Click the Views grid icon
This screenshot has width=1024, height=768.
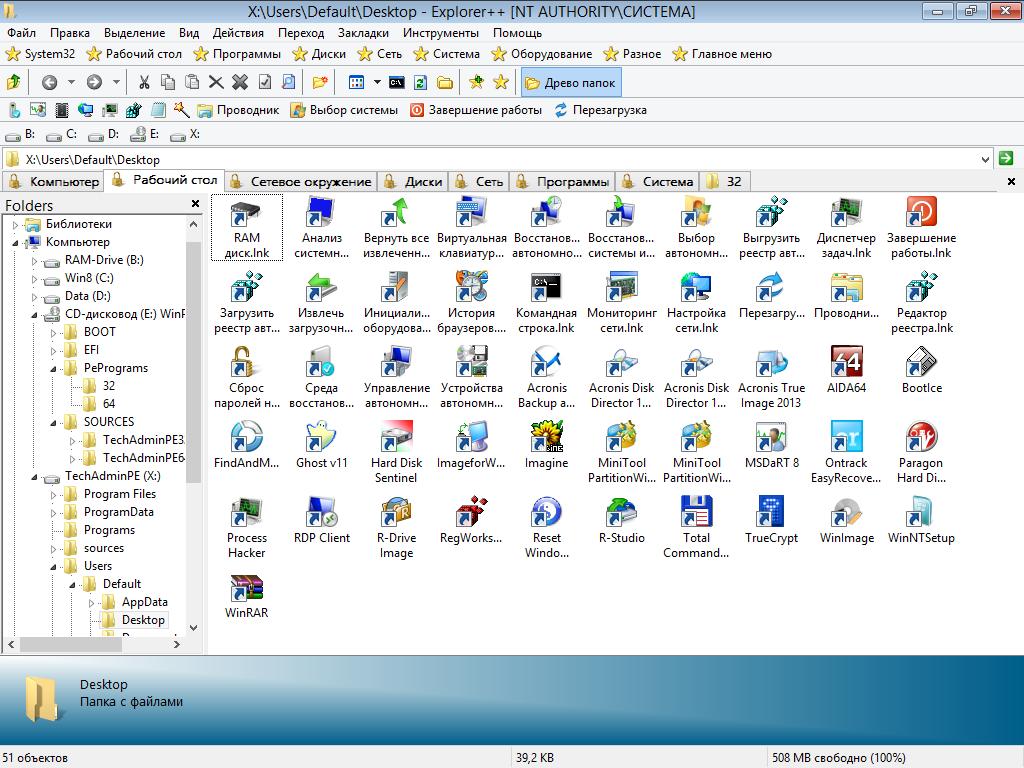(x=357, y=82)
